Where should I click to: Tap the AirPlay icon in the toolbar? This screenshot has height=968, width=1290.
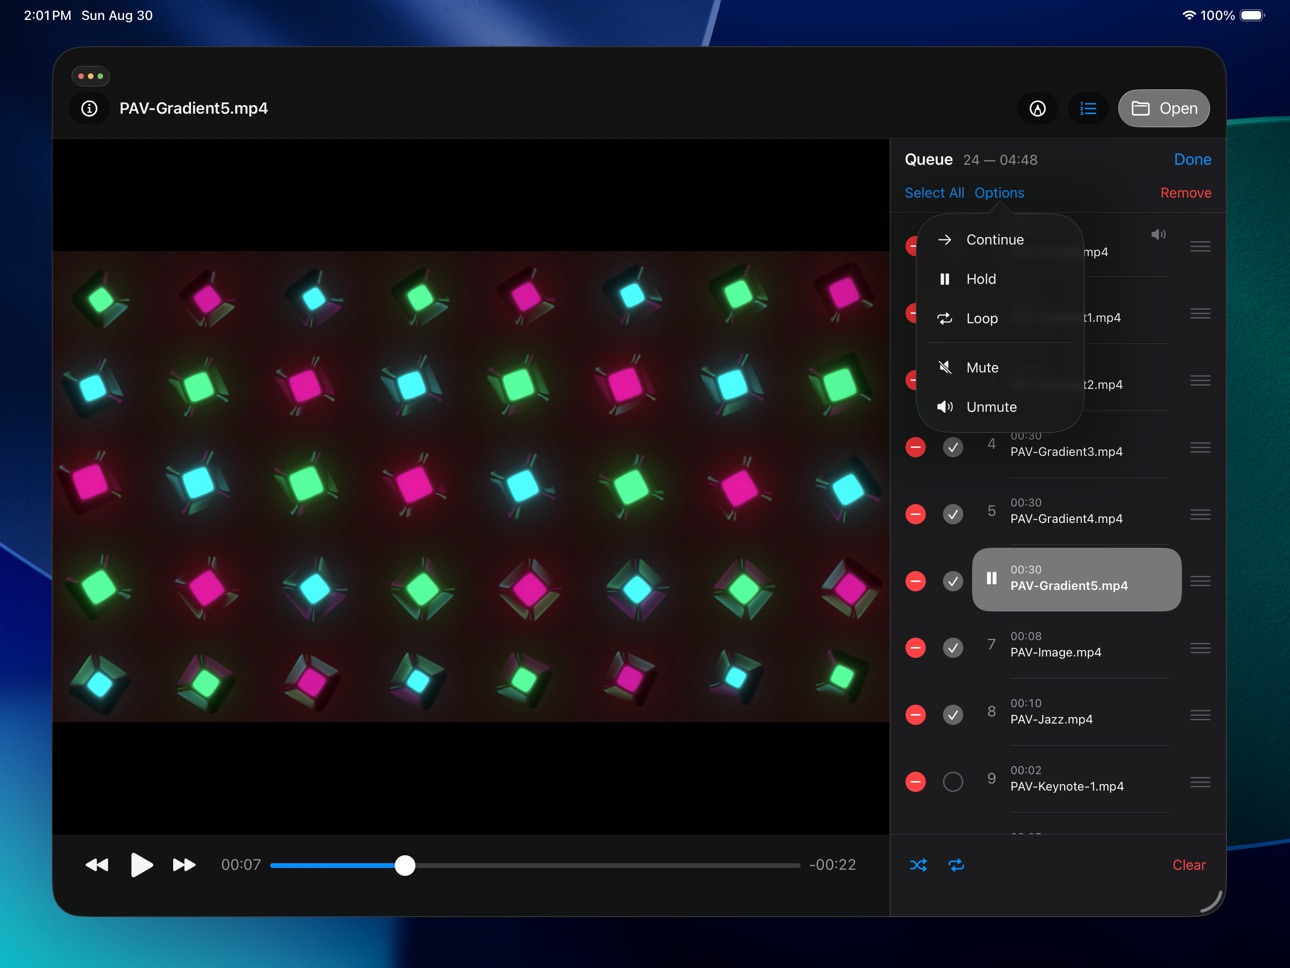tap(1037, 108)
